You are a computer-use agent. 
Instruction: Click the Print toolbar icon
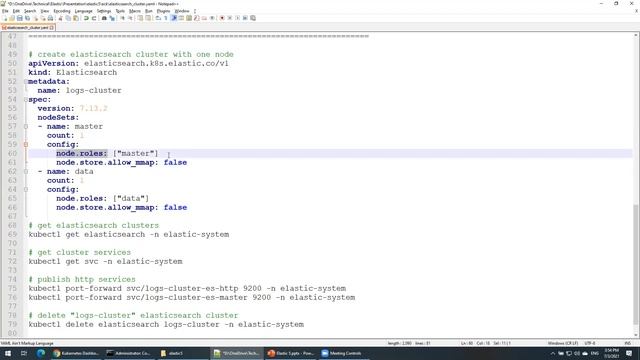(x=51, y=18)
